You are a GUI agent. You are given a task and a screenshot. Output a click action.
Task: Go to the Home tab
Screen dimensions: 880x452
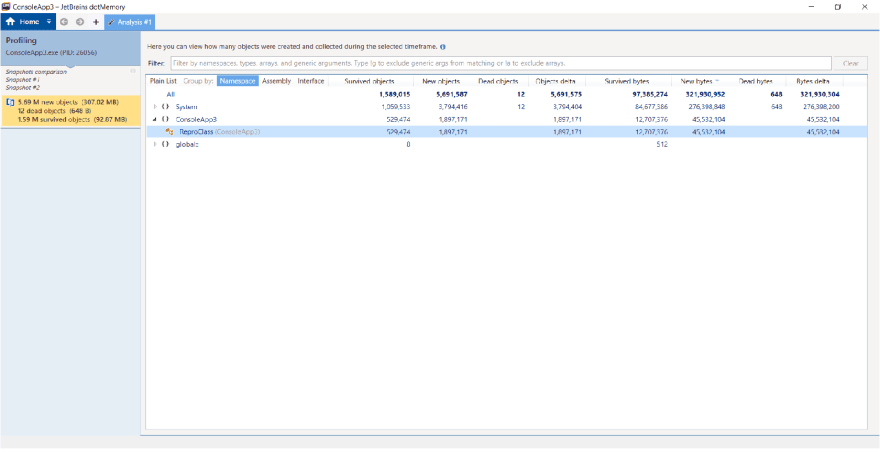(22, 22)
